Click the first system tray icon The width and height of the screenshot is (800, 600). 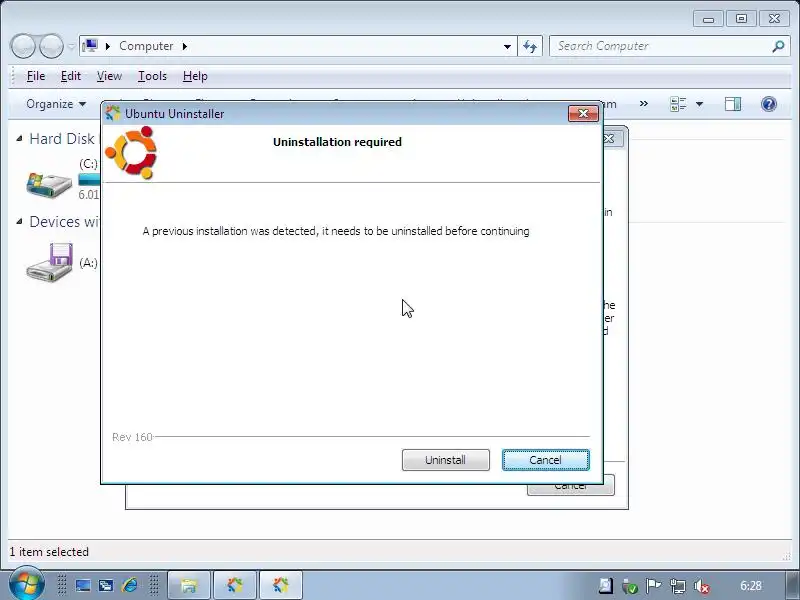[606, 586]
